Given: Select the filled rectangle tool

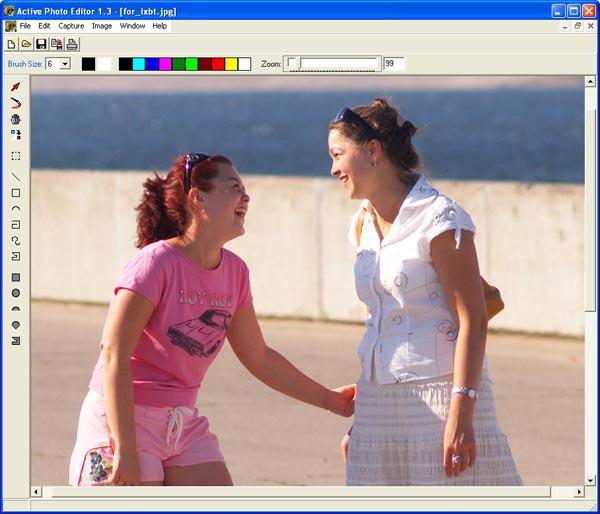Looking at the screenshot, I should pos(15,277).
